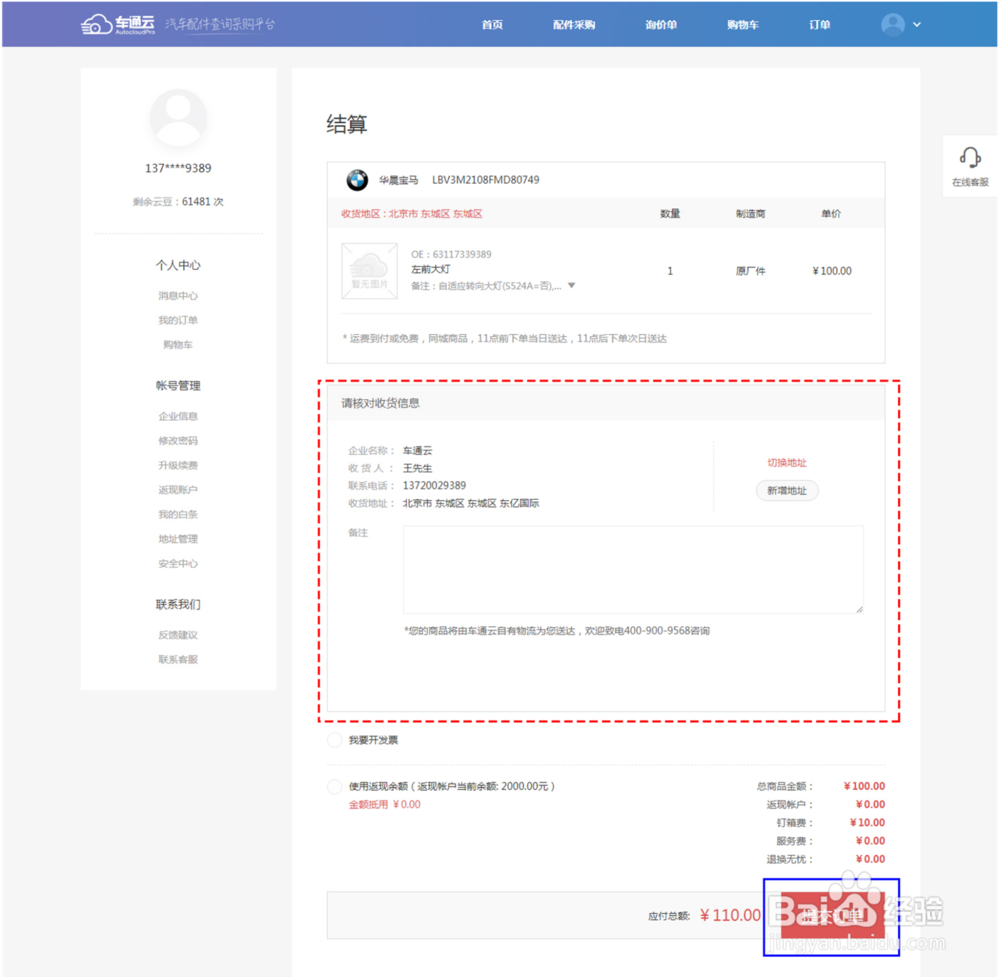
Task: Click the profile avatar in sidebar
Action: pos(178,119)
